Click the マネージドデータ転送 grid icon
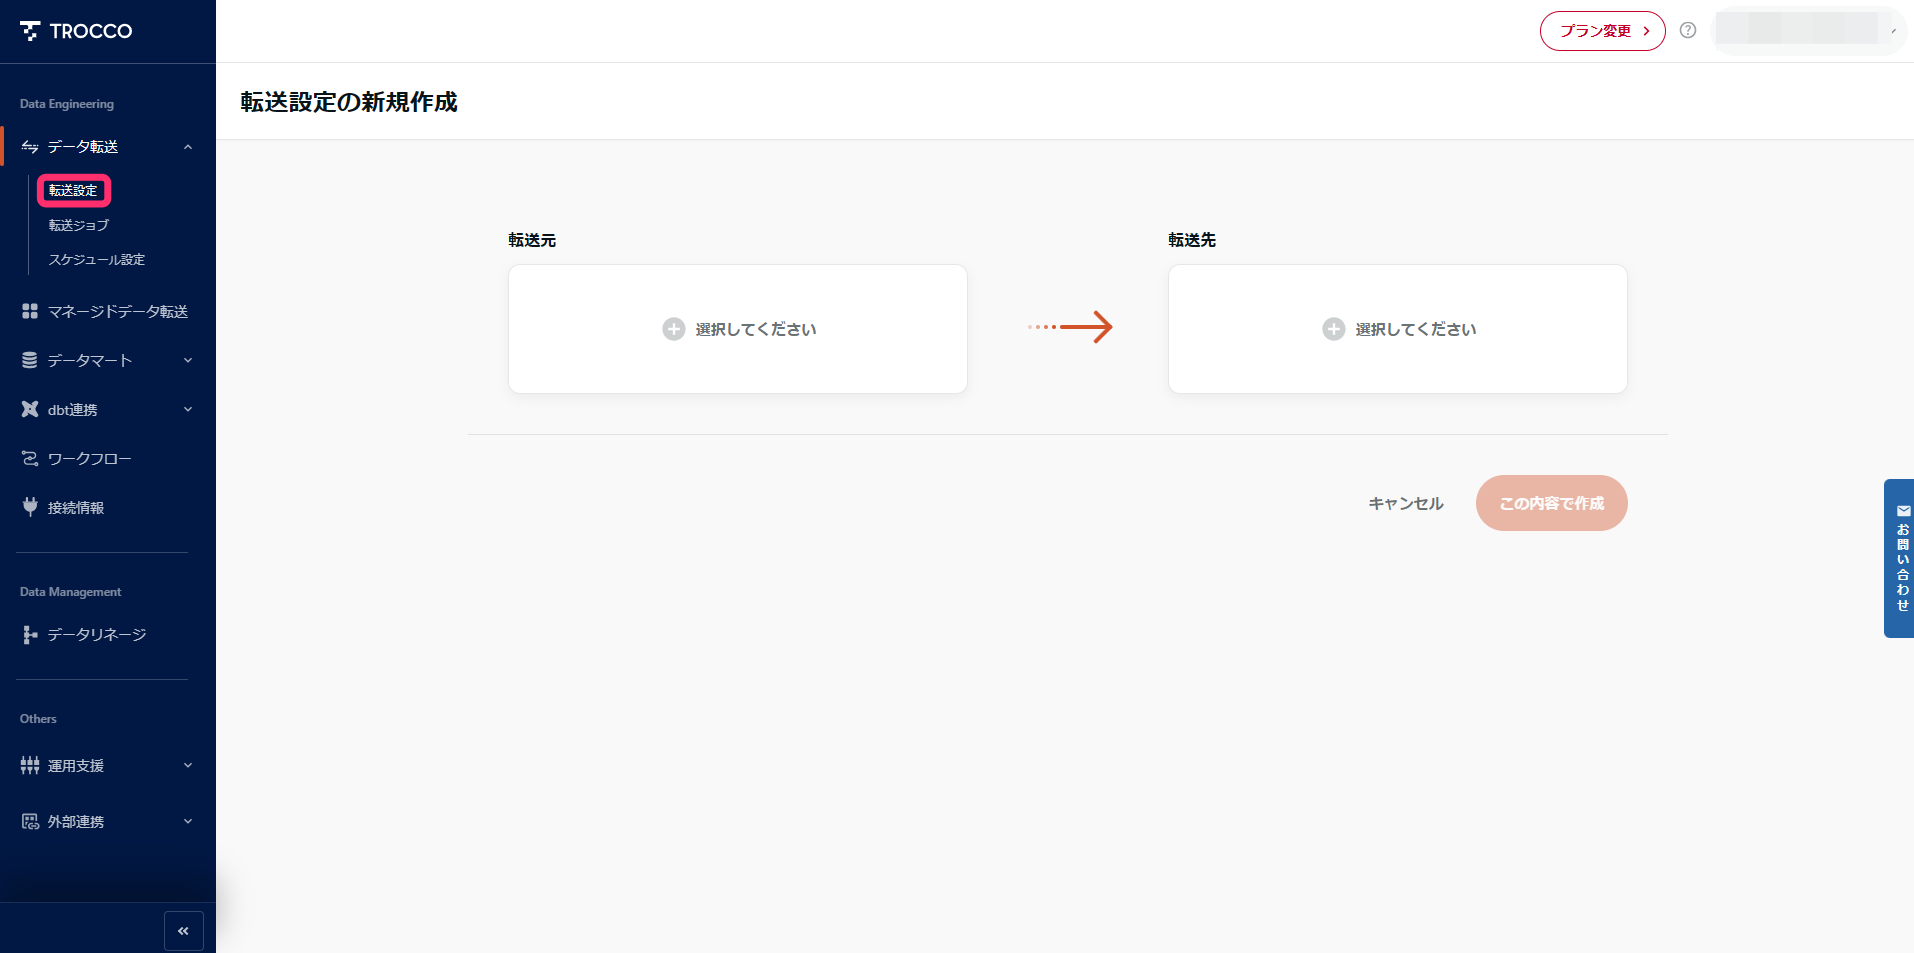This screenshot has width=1914, height=953. (30, 311)
